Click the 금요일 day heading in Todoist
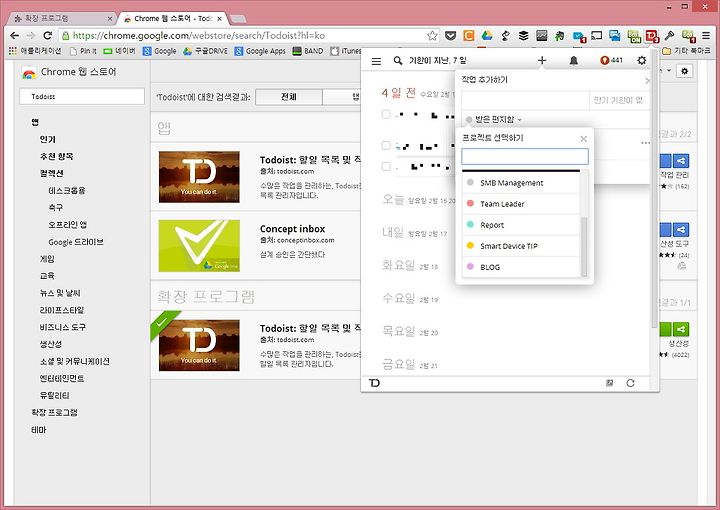This screenshot has height=510, width=720. pyautogui.click(x=398, y=364)
